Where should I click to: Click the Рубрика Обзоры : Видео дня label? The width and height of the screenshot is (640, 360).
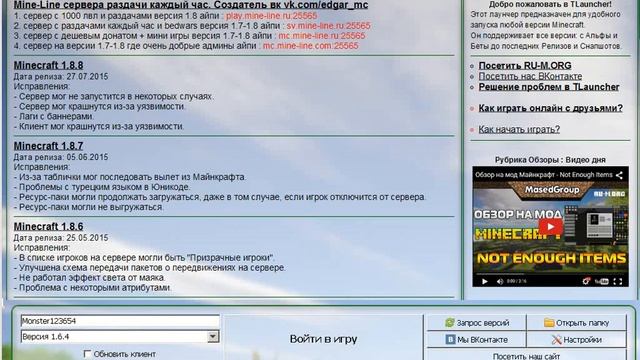pyautogui.click(x=550, y=160)
